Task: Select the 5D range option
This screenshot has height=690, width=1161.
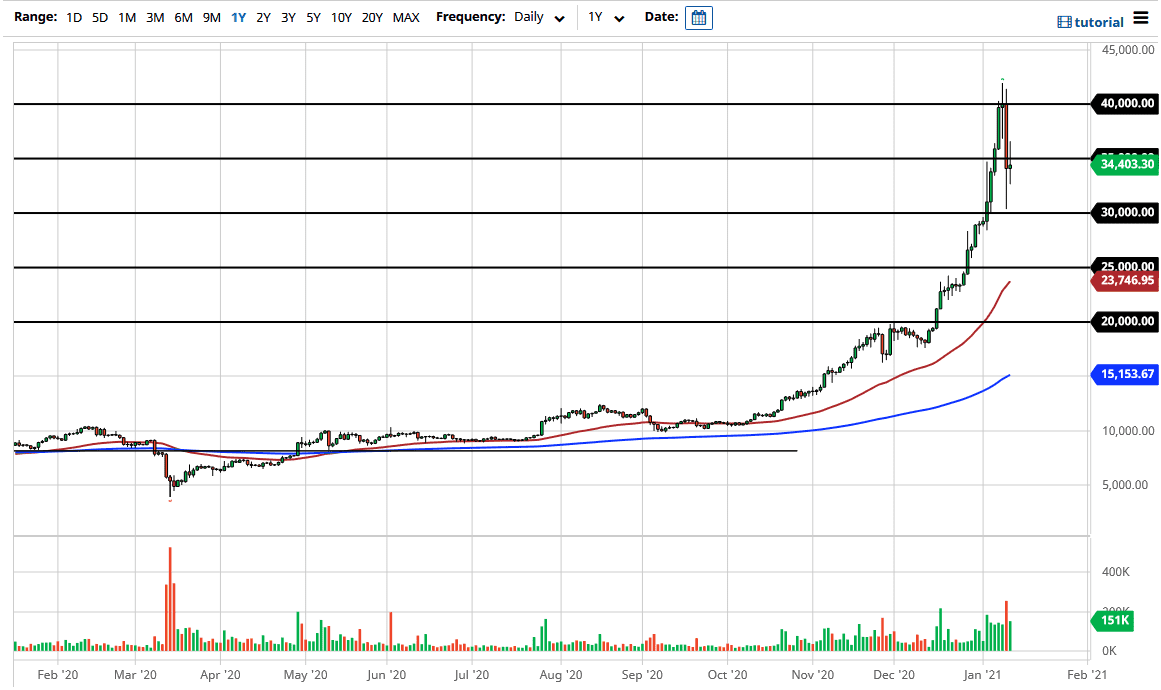Action: [x=100, y=17]
